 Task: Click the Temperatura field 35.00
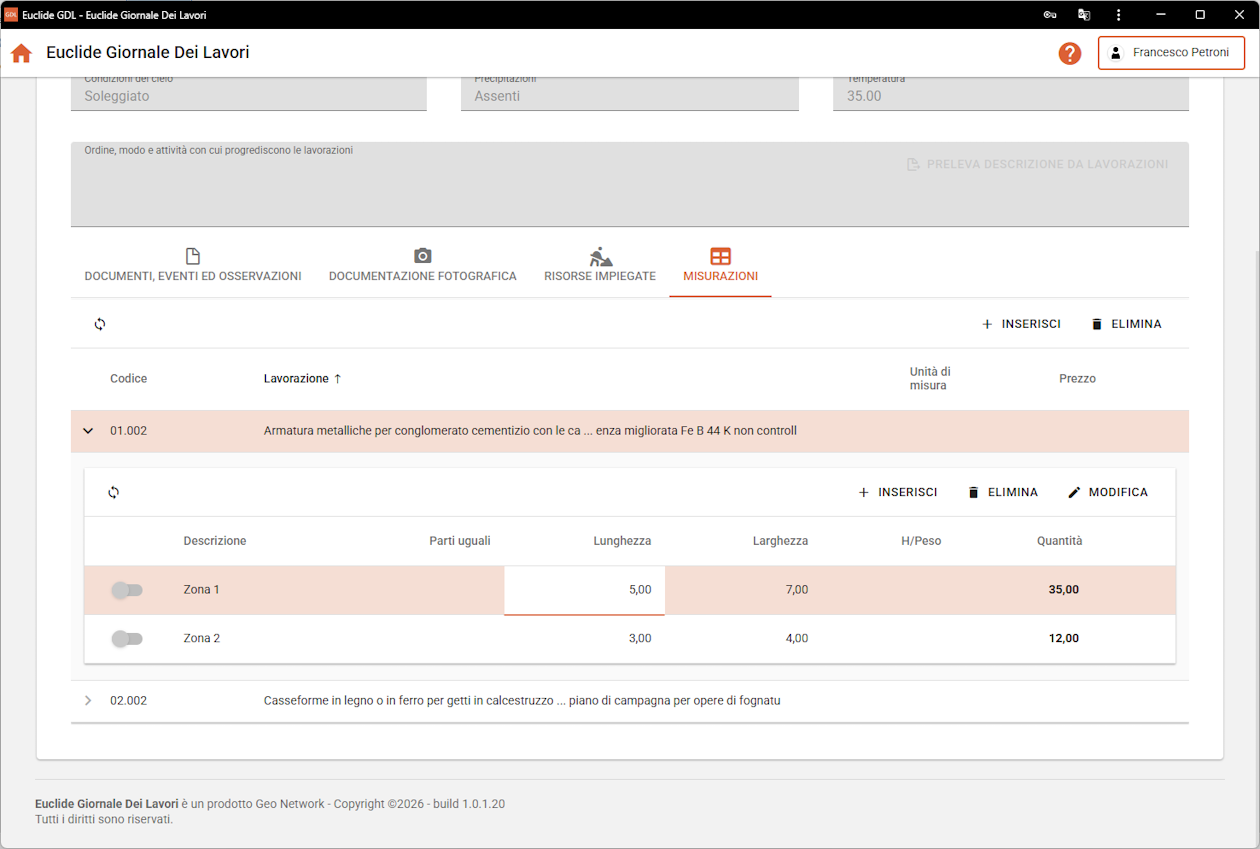point(1011,93)
